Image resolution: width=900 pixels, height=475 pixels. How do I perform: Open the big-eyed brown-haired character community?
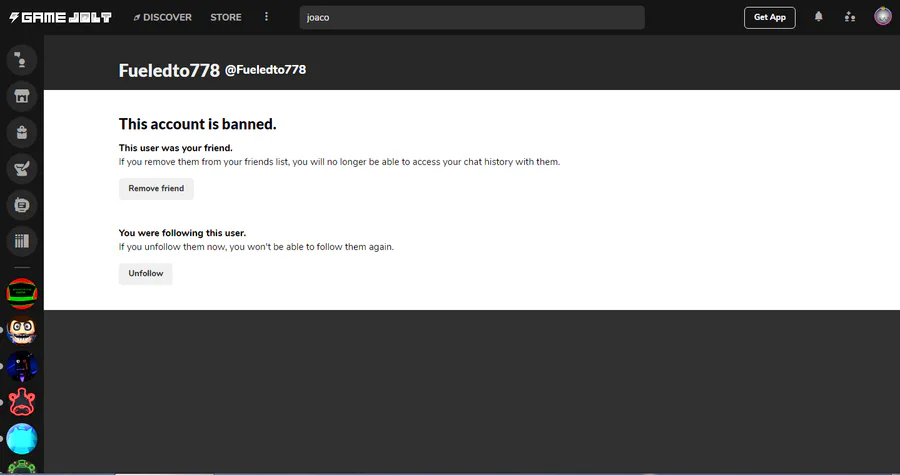point(22,330)
